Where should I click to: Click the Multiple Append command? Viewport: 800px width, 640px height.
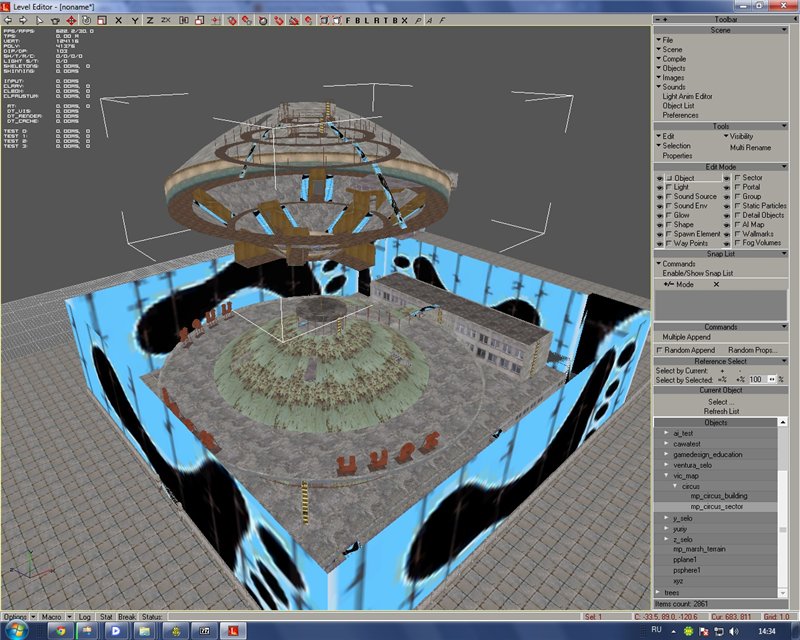pyautogui.click(x=687, y=337)
